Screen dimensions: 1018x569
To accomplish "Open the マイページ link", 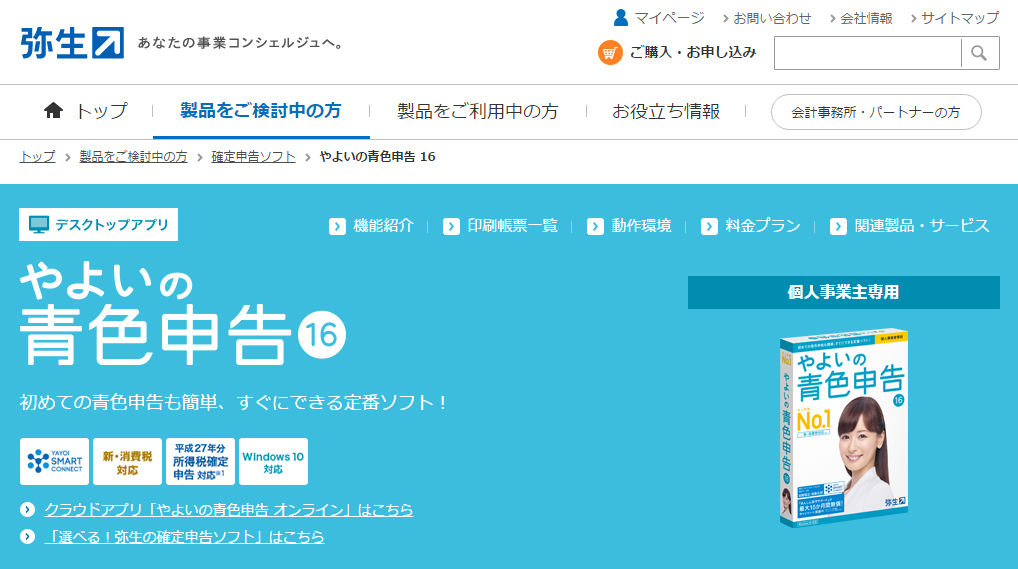I will click(x=669, y=18).
